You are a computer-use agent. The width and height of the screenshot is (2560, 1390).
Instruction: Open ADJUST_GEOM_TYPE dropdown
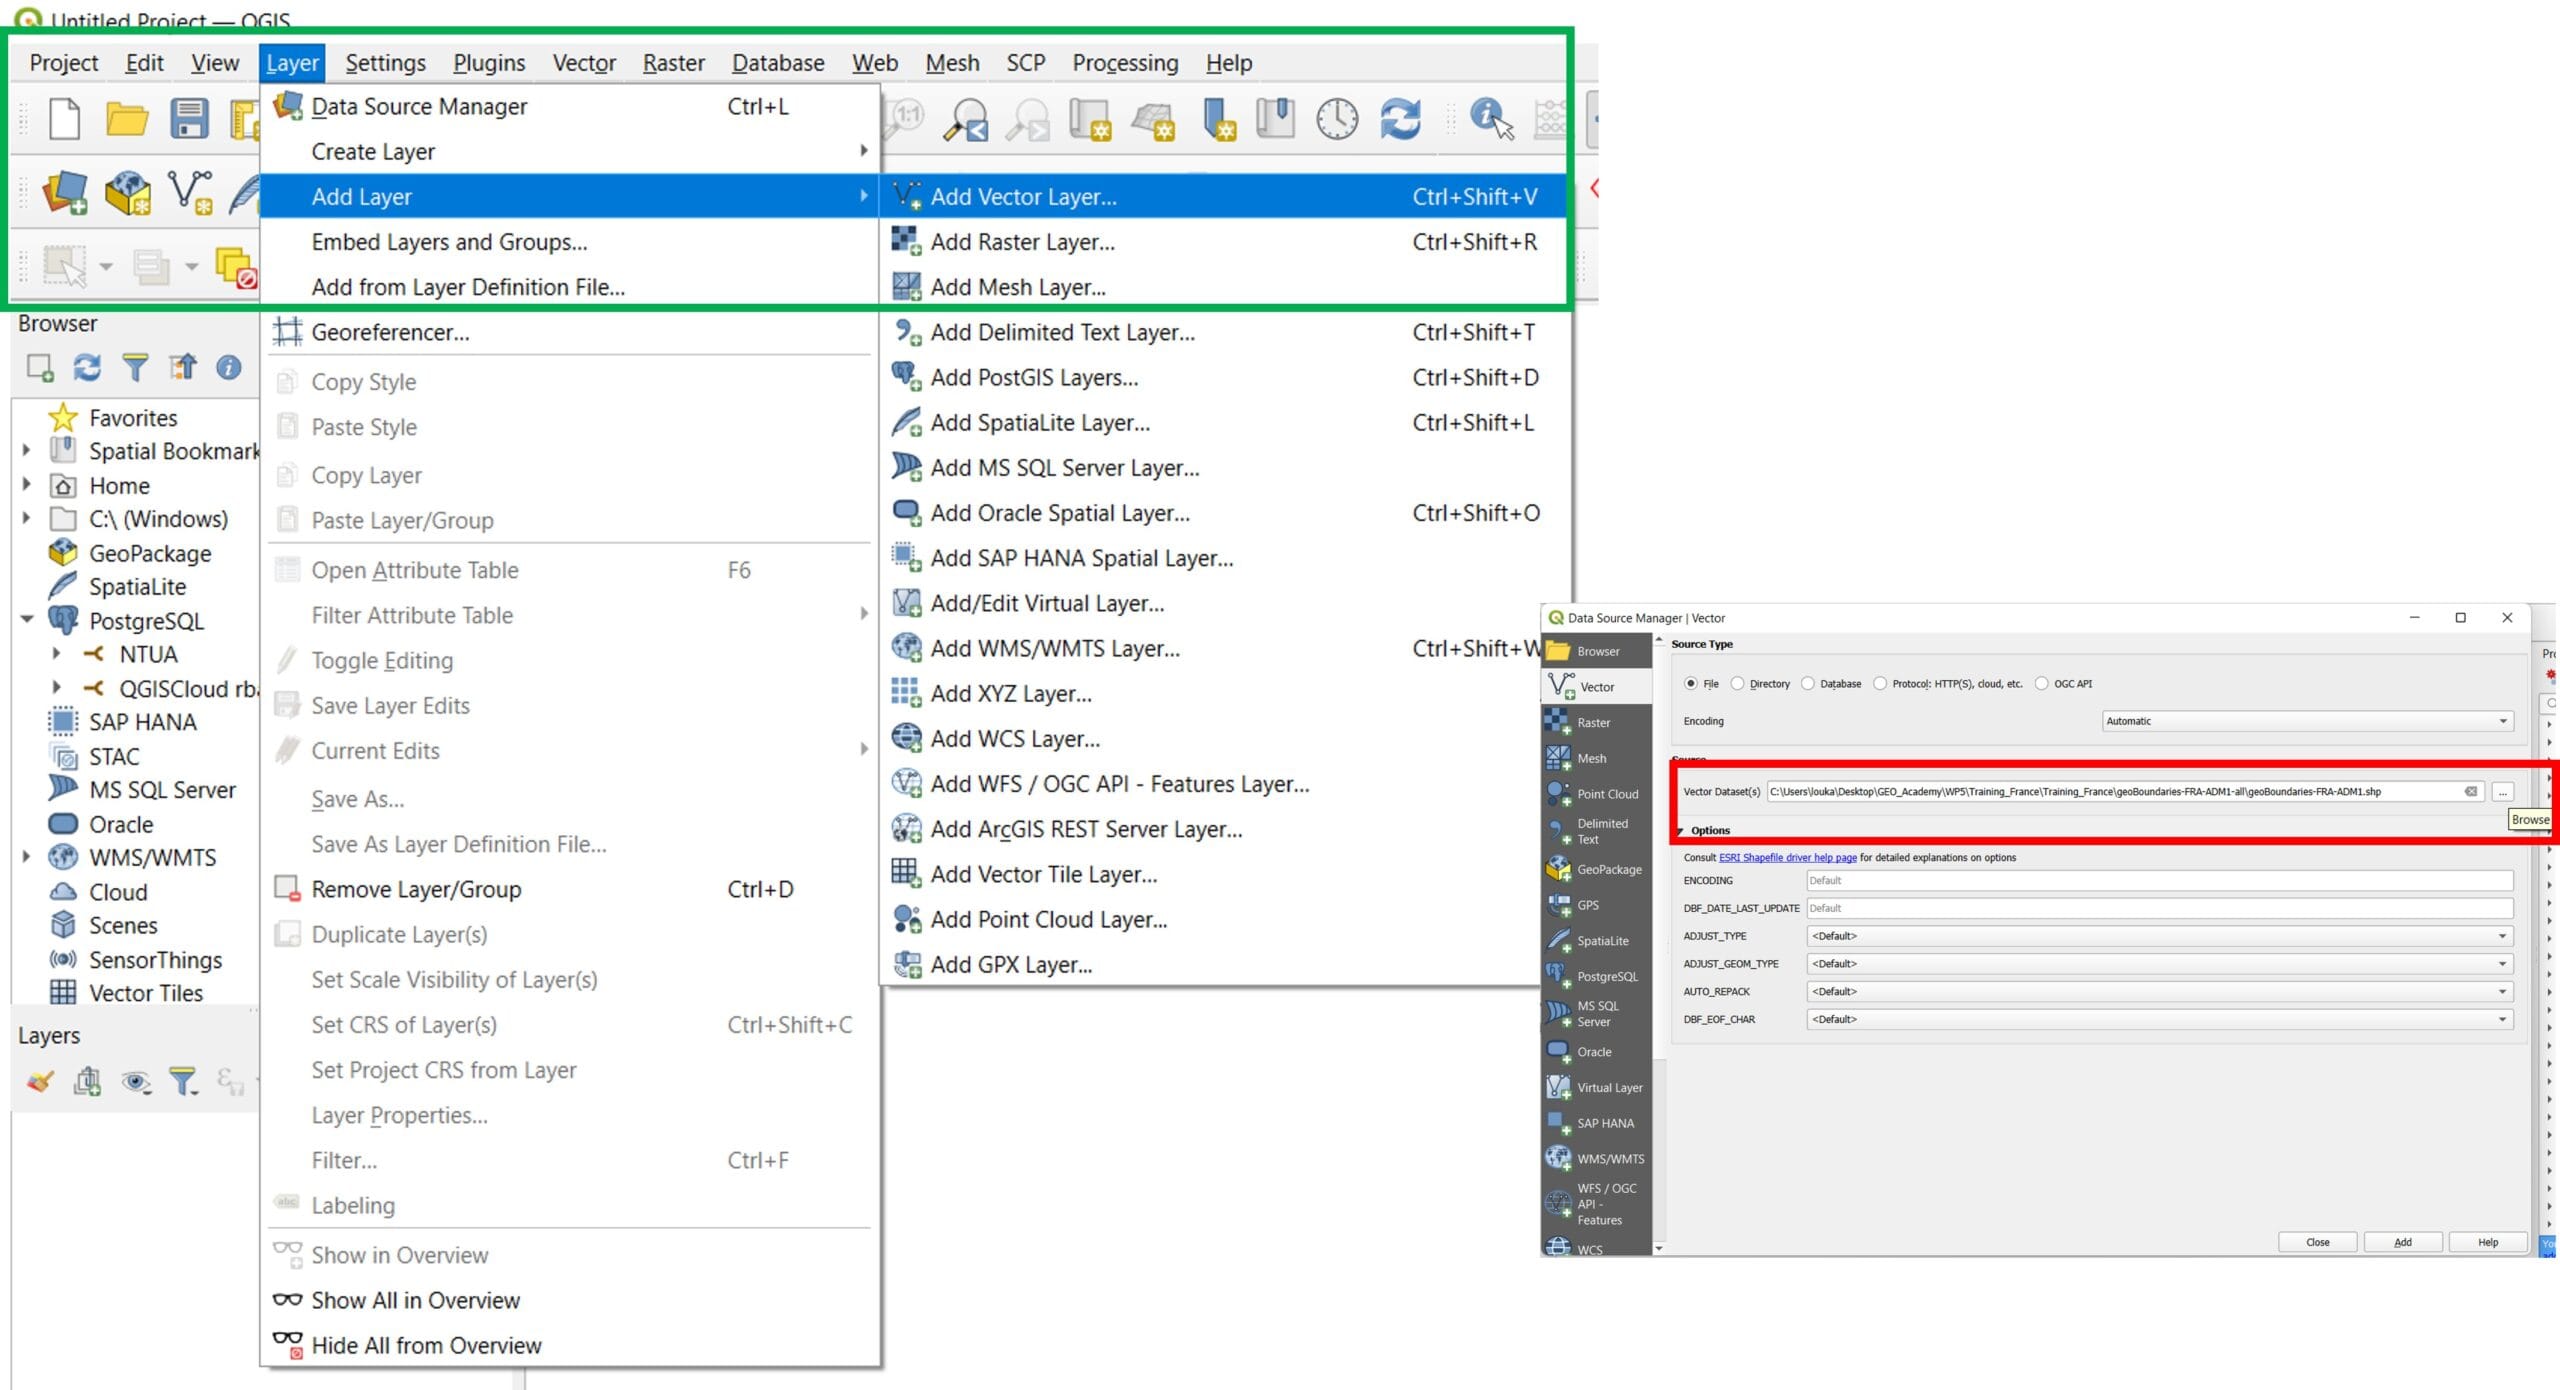click(2160, 965)
